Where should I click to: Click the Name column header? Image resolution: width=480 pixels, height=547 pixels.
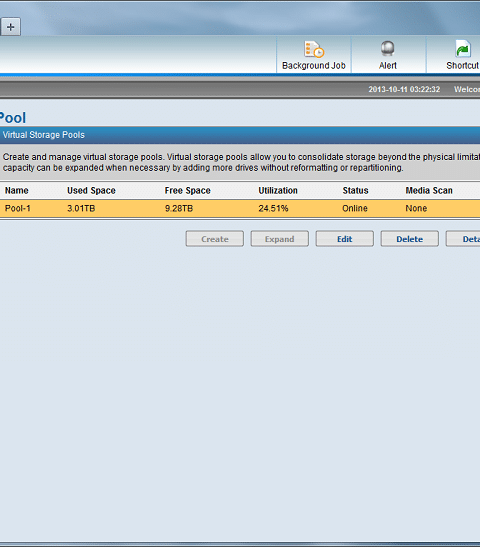click(17, 190)
